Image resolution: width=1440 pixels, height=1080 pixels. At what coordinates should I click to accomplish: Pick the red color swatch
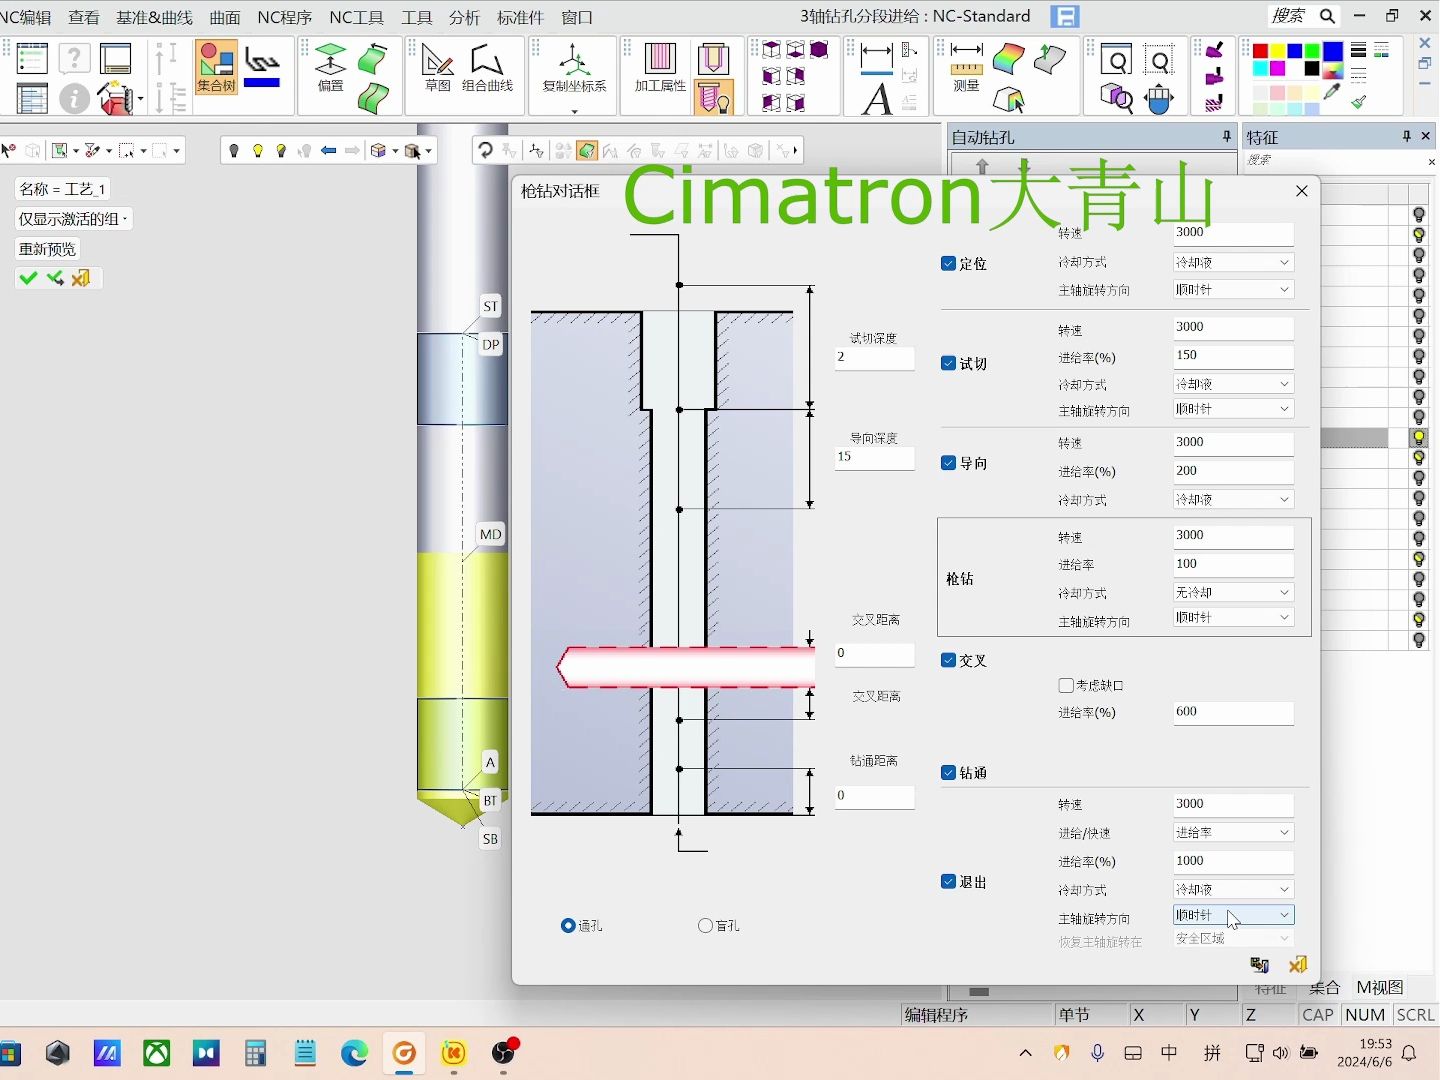click(1260, 51)
